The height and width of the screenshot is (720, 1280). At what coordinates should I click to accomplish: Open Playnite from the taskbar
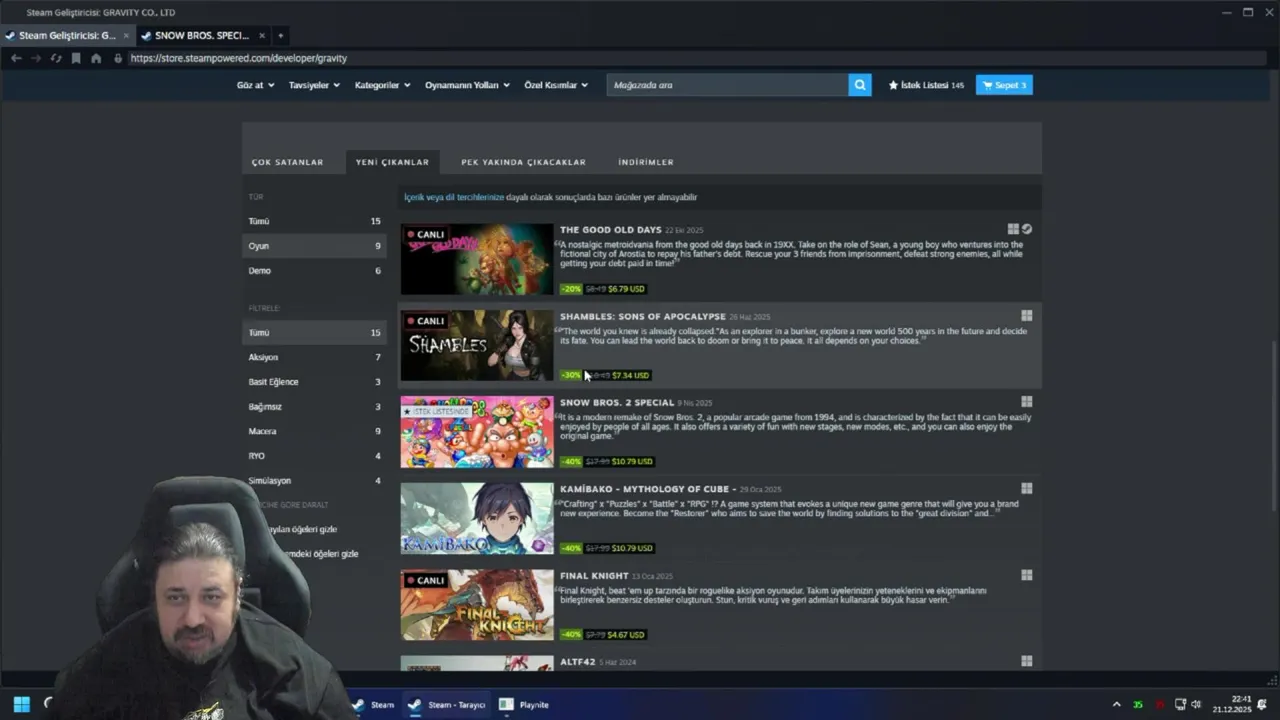[x=524, y=704]
